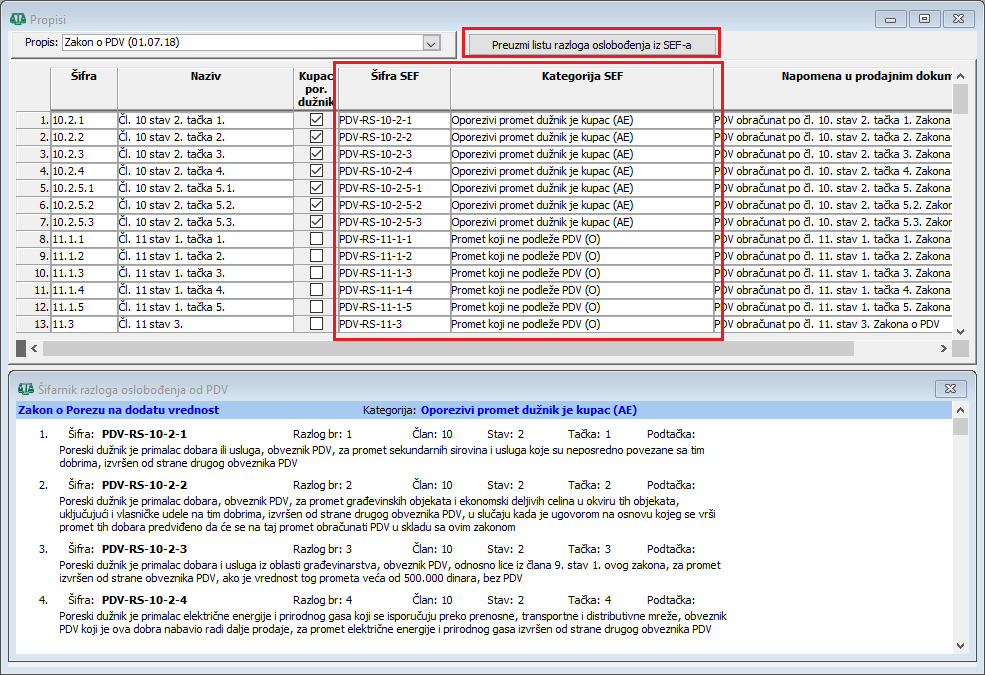Image resolution: width=985 pixels, height=675 pixels.
Task: Check the Kupac por. dužnik box for 11.3
Action: coord(317,324)
